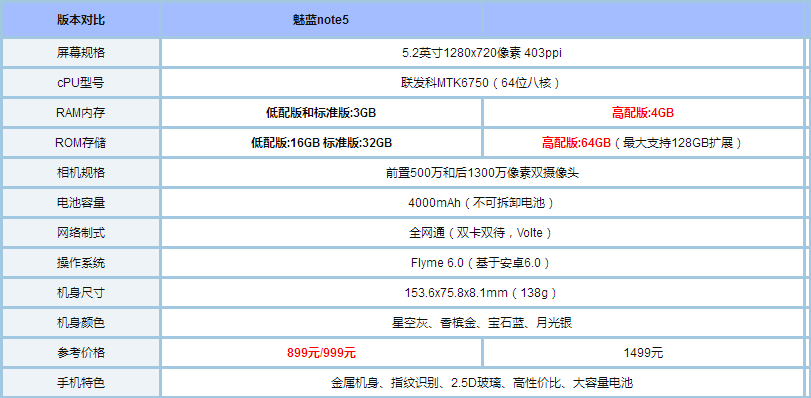The width and height of the screenshot is (811, 398).
Task: Click the 'RAM内存' row label
Action: 81,113
